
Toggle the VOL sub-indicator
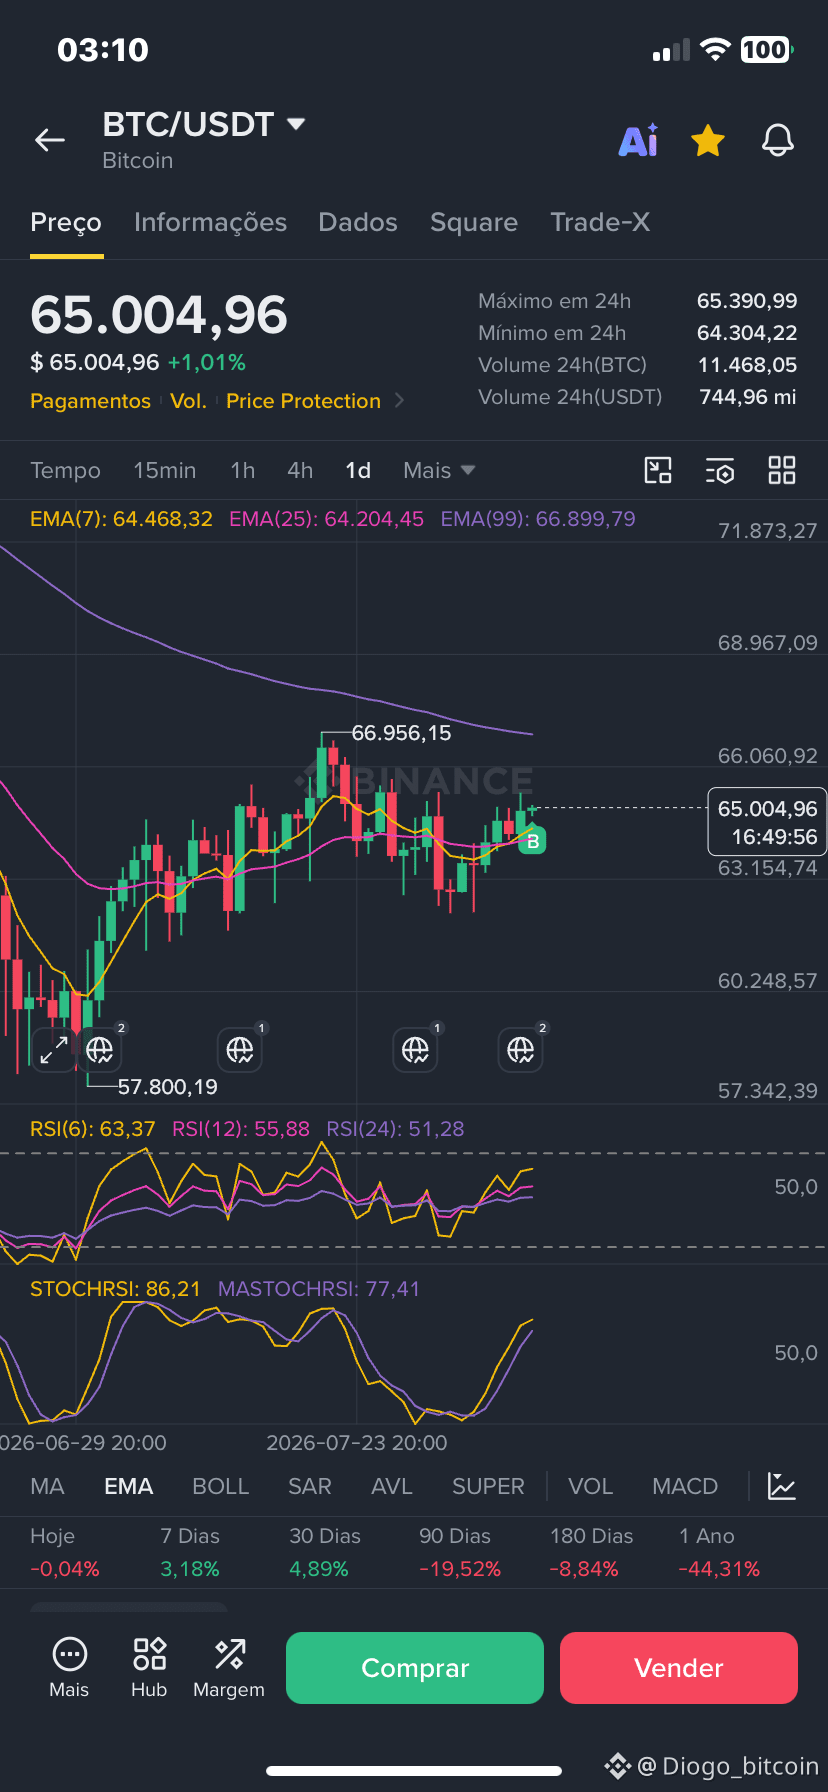click(591, 1487)
